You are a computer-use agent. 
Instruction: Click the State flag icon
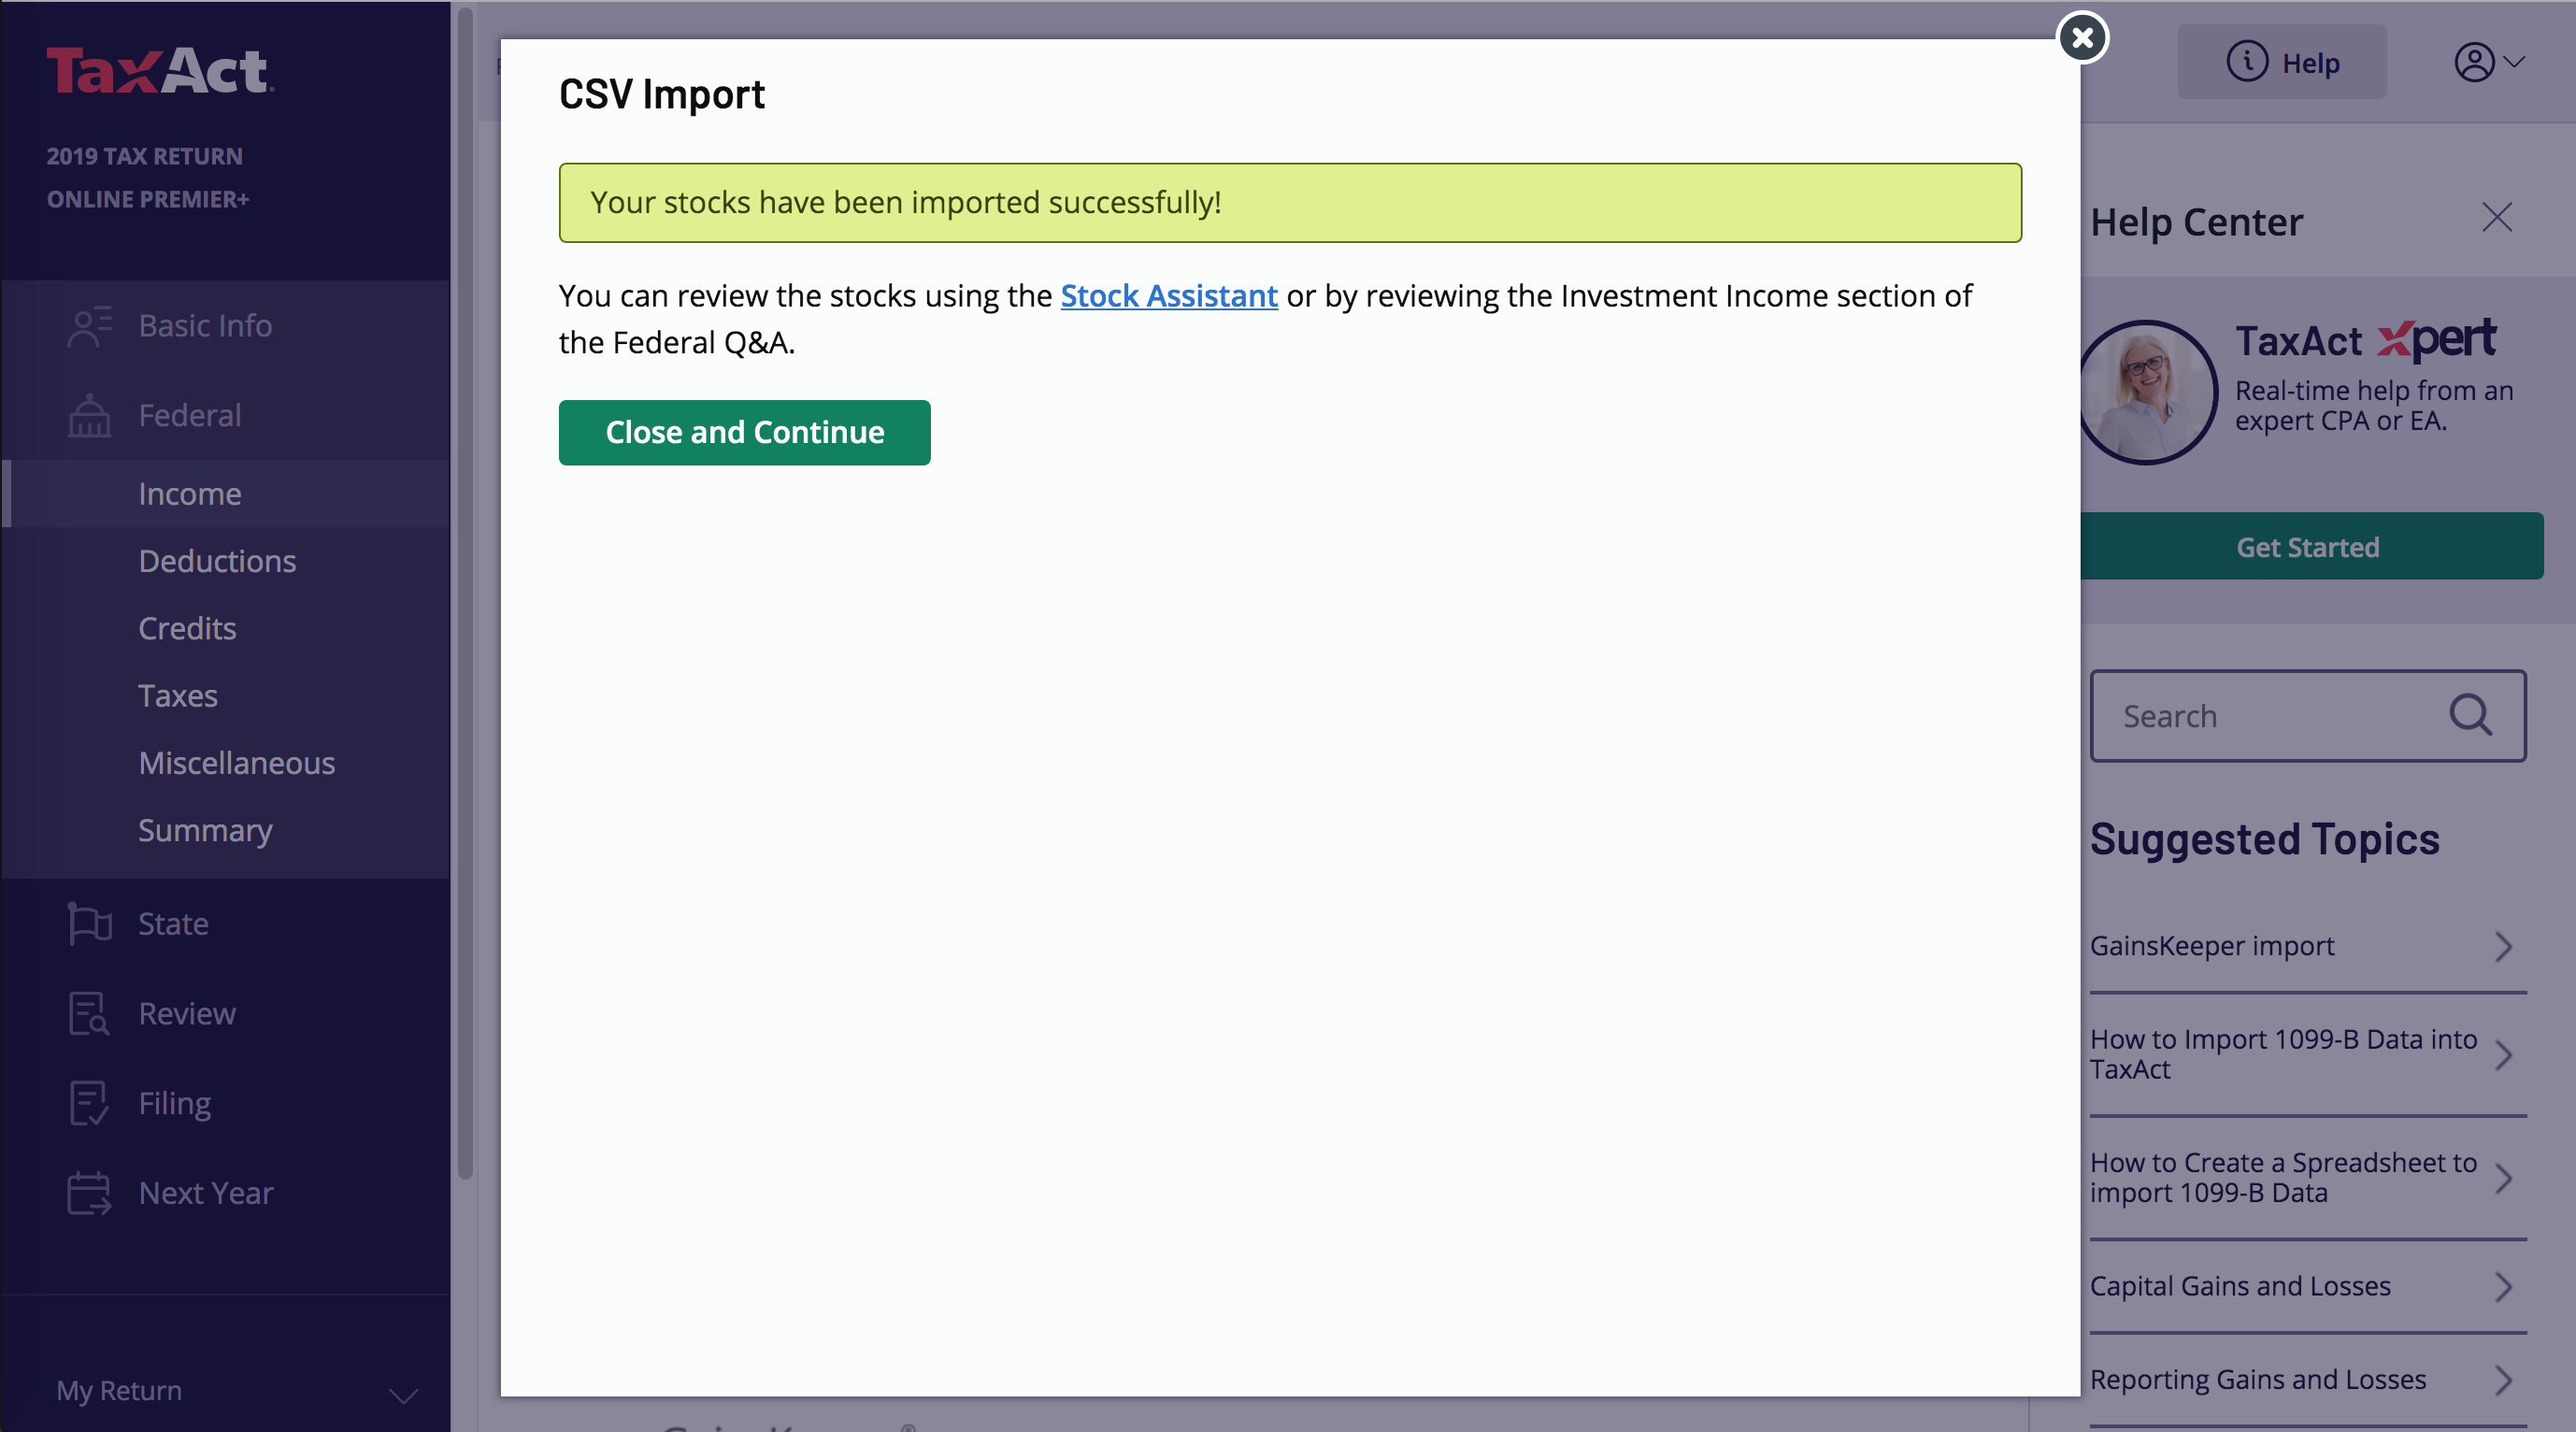89,923
